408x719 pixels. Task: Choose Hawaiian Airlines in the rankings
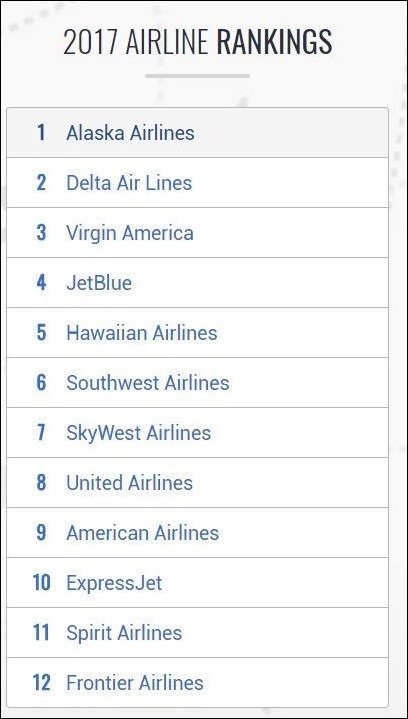[x=198, y=332]
